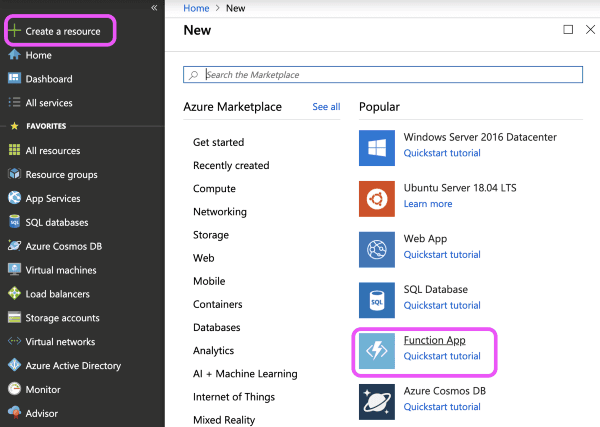Open Azure Cosmos DB Quickstart tutorial link
600x427 pixels.
[442, 407]
